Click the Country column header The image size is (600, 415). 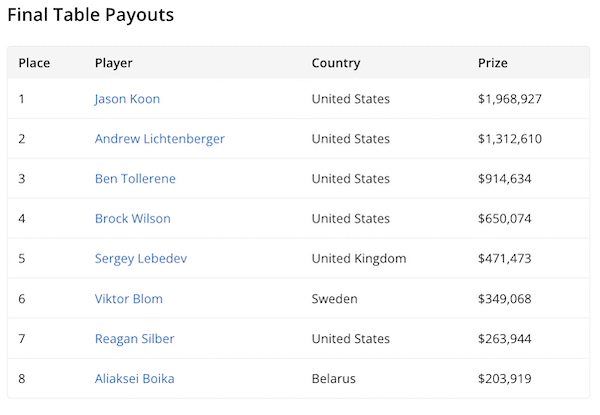335,63
